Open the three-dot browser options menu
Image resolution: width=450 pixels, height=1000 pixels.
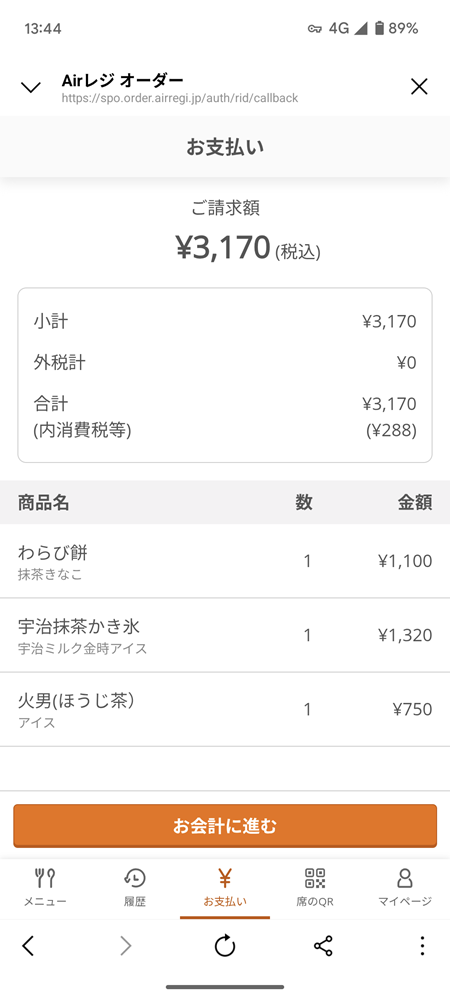(422, 946)
